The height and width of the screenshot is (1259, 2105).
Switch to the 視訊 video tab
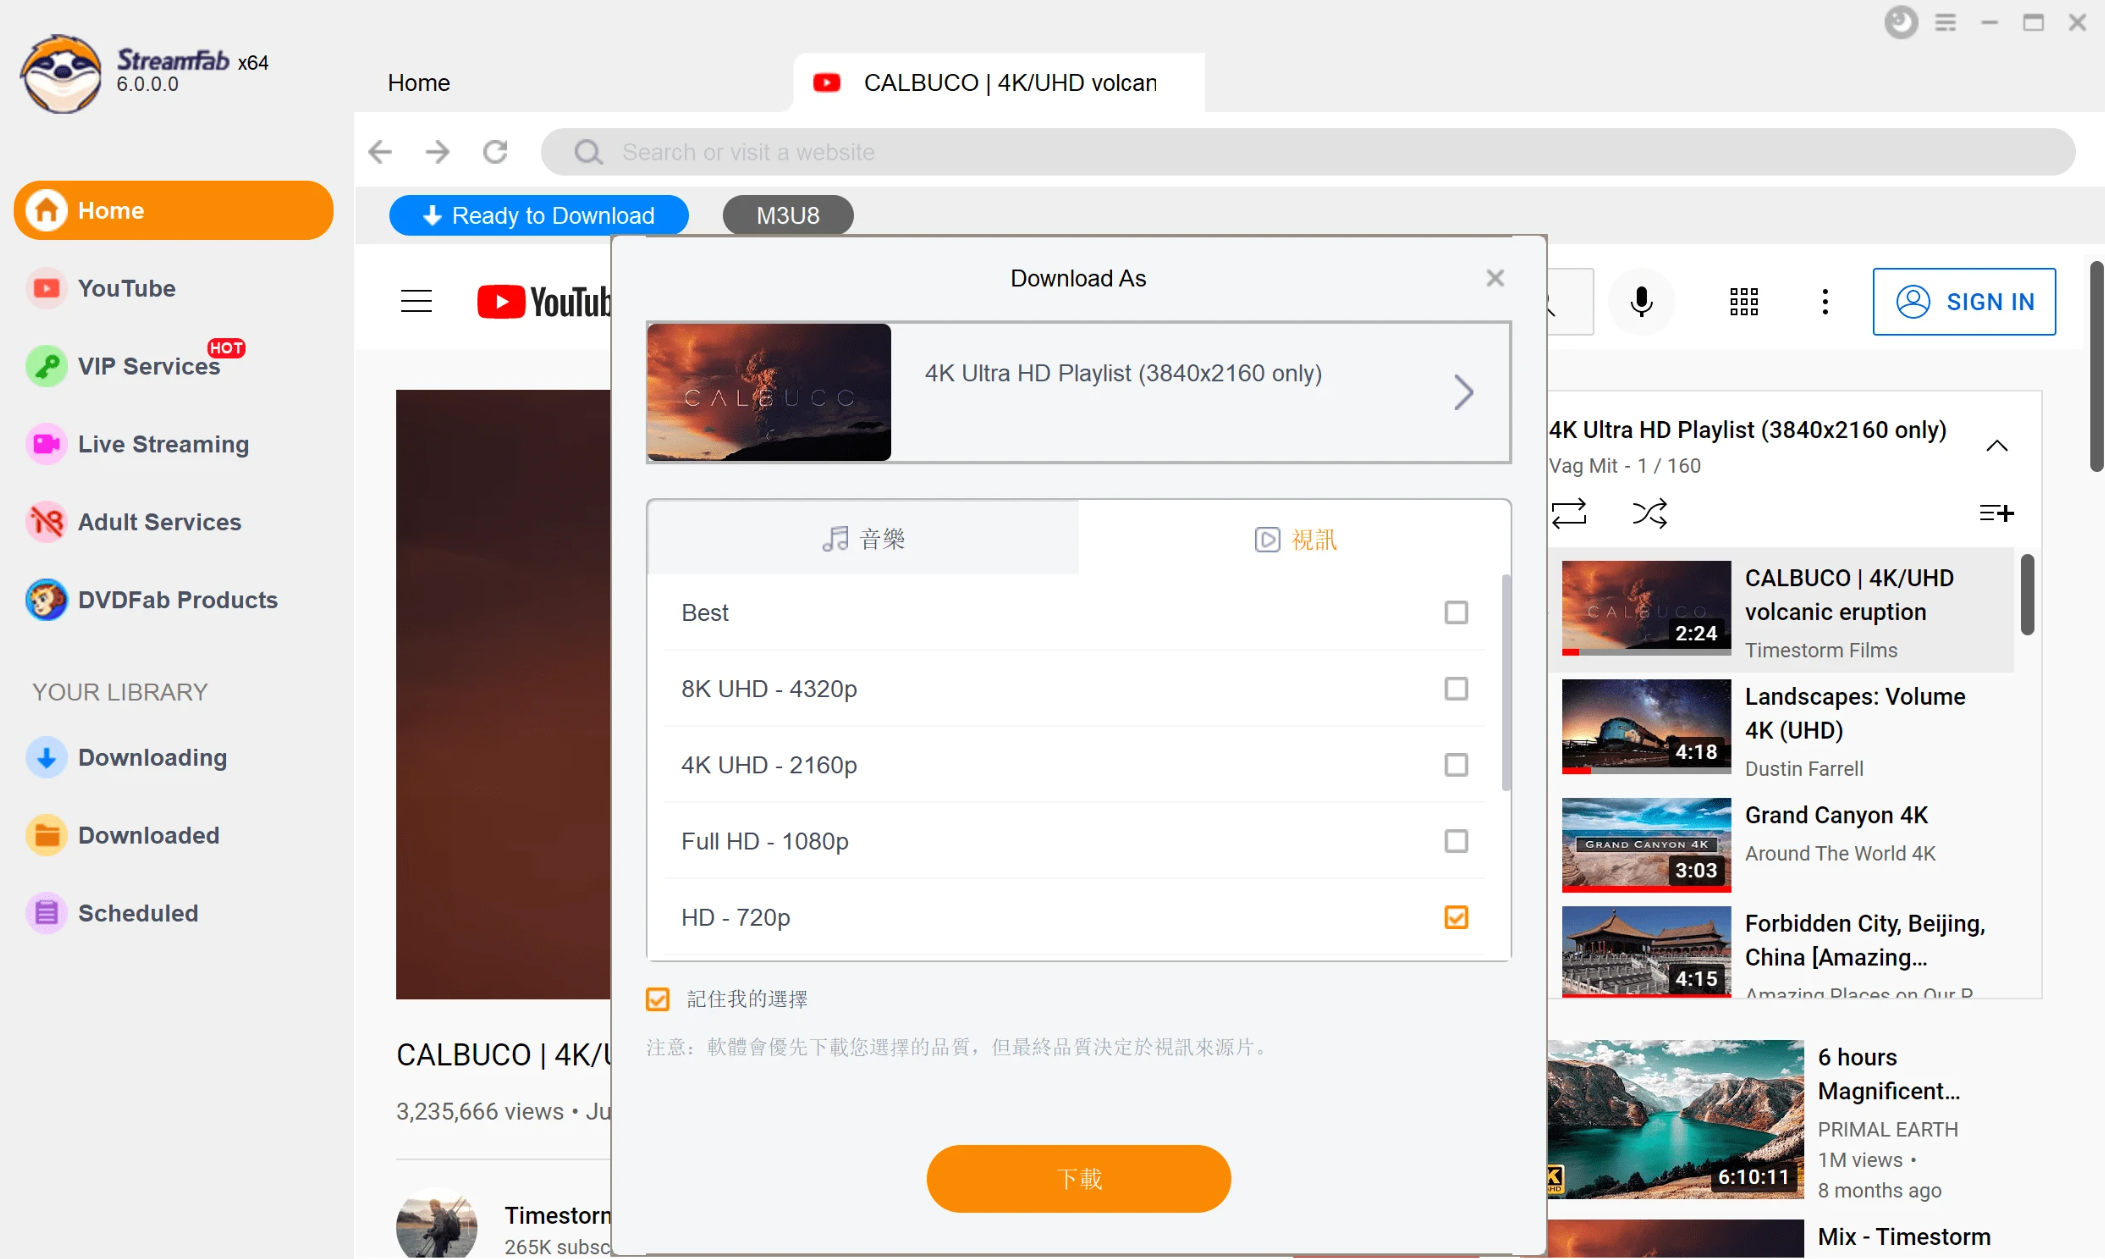[x=1295, y=539]
